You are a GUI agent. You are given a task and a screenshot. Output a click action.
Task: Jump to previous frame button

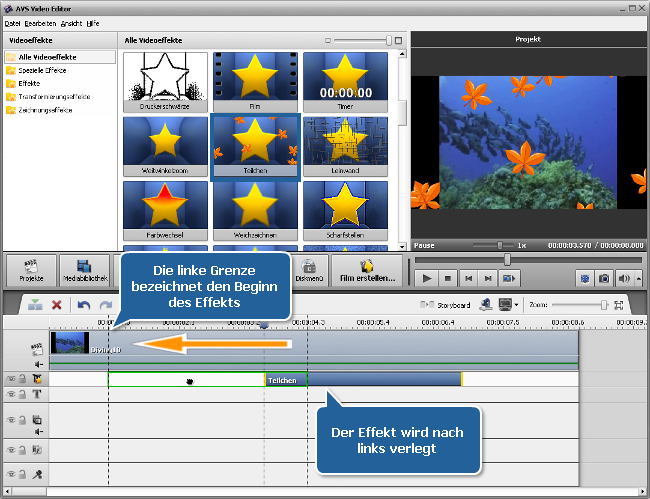468,279
